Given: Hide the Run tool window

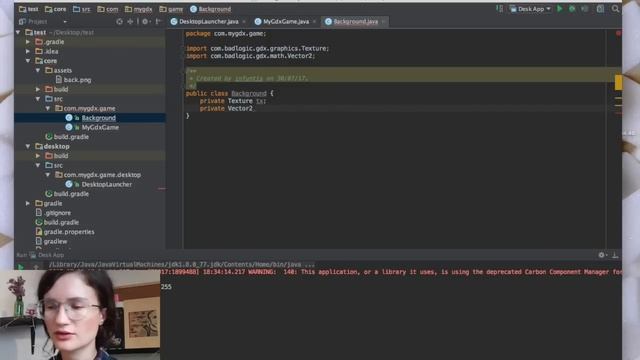Looking at the screenshot, I should point(615,255).
